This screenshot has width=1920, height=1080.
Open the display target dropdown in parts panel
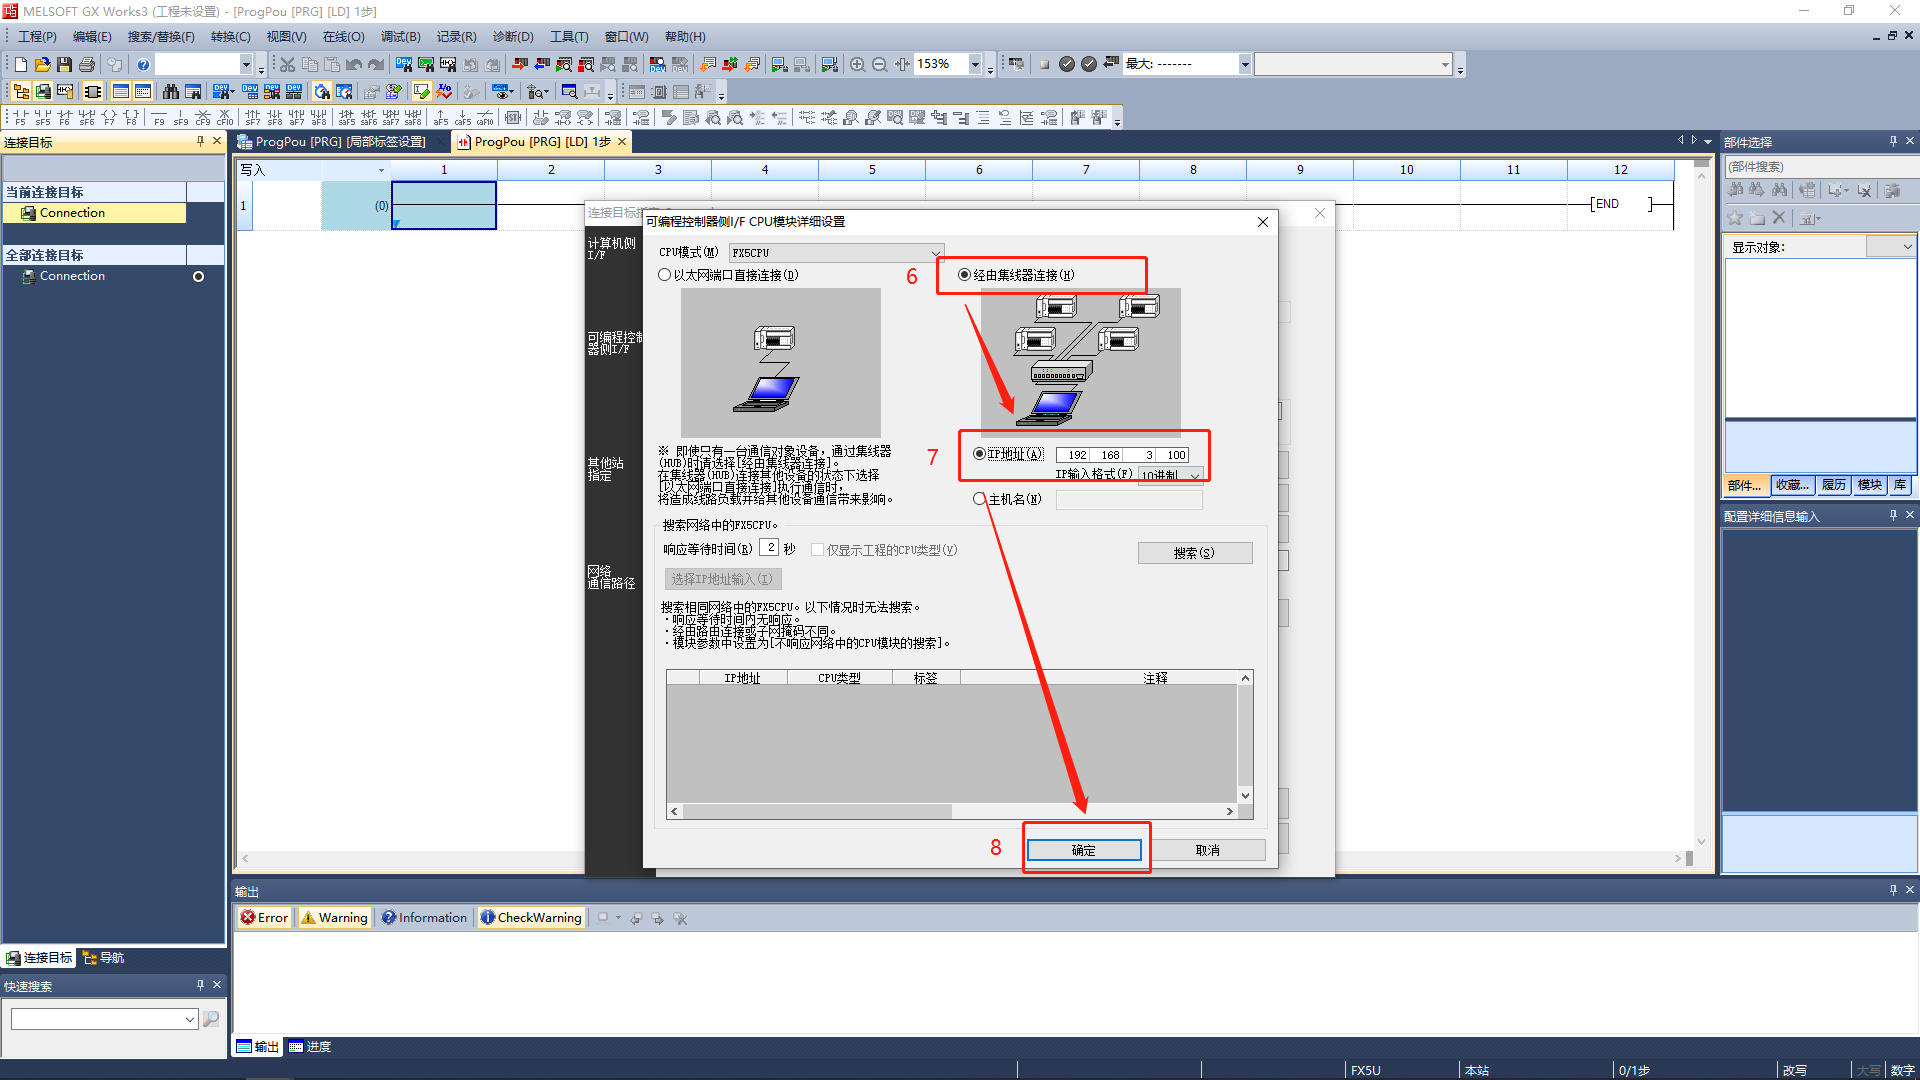point(1891,247)
